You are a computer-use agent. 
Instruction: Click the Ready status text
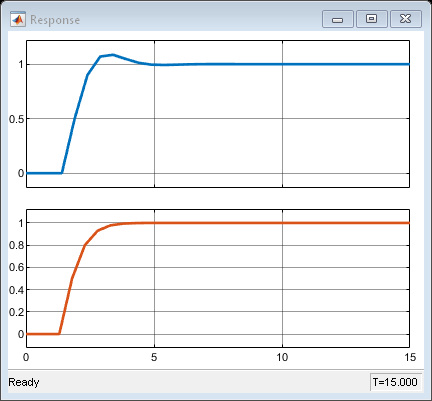(x=24, y=382)
